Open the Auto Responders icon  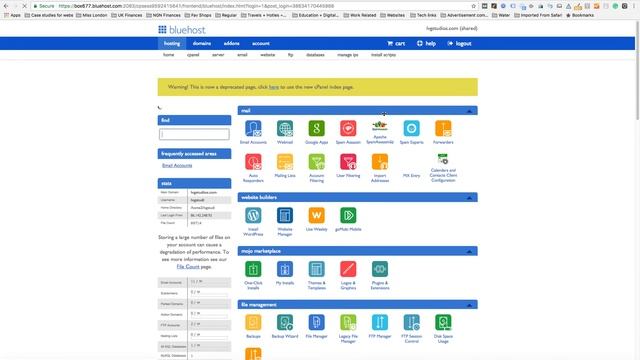253,162
